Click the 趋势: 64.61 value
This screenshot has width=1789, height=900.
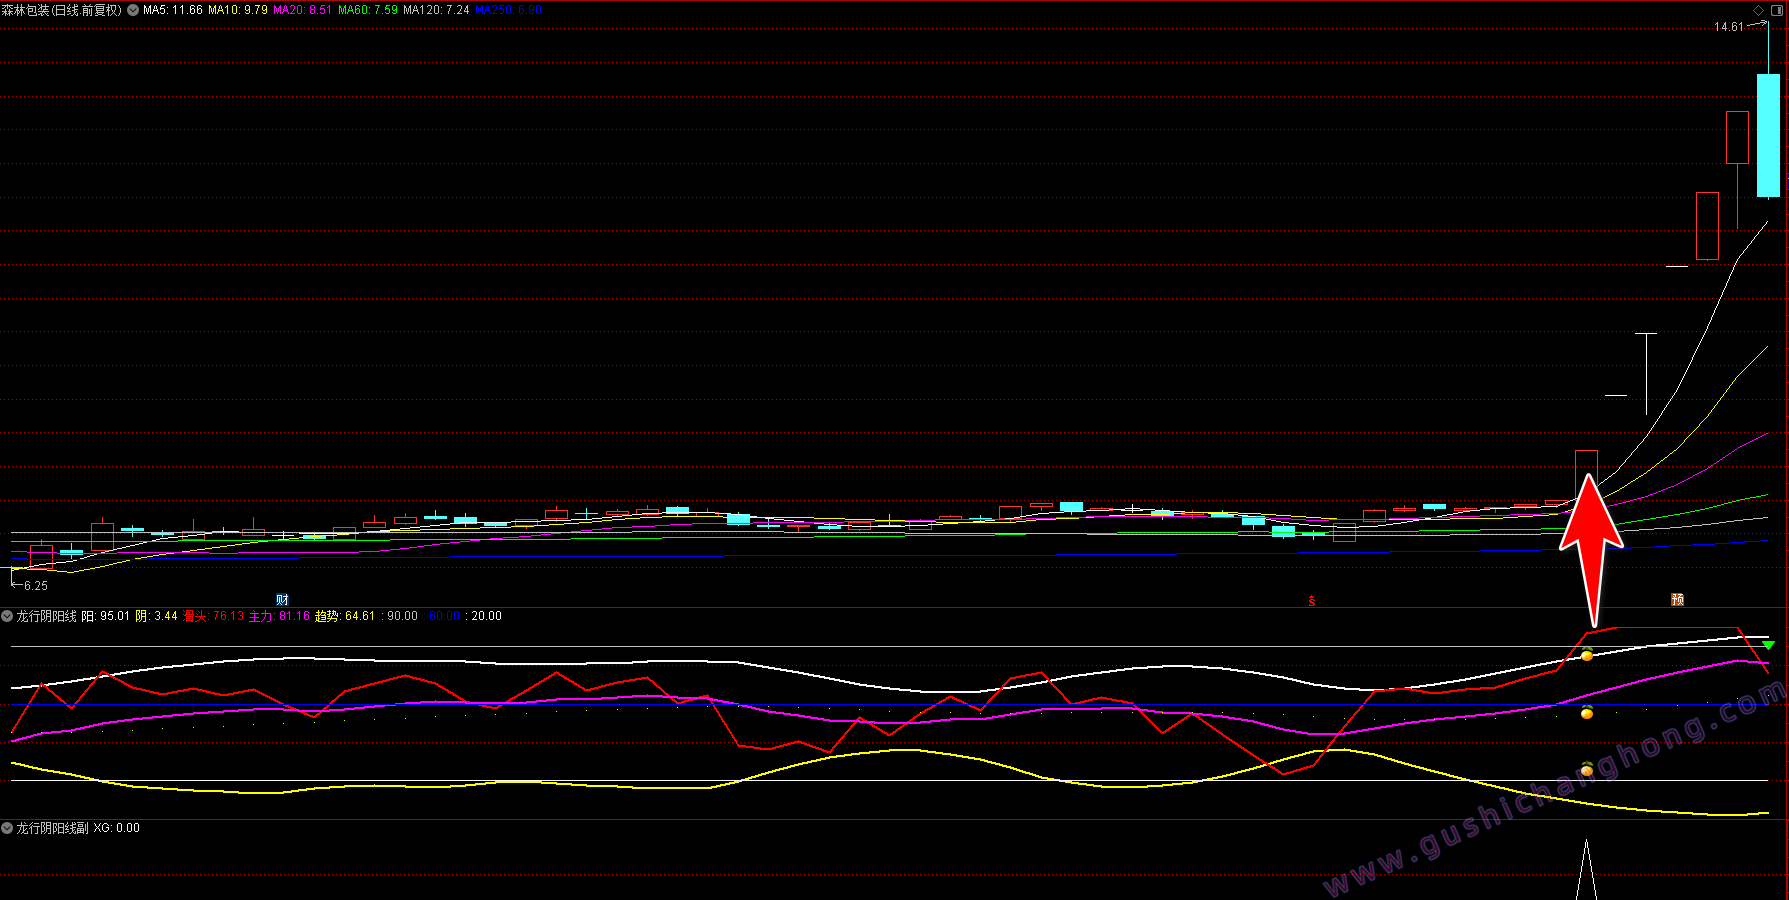[345, 616]
